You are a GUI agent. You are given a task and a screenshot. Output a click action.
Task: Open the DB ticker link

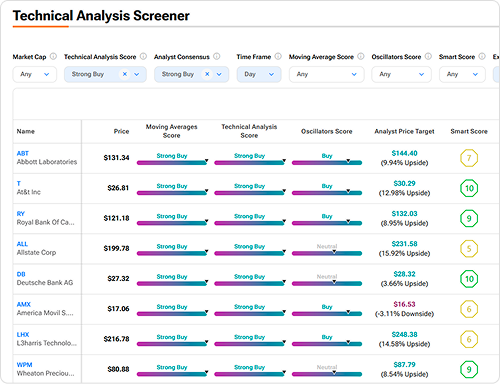21,274
